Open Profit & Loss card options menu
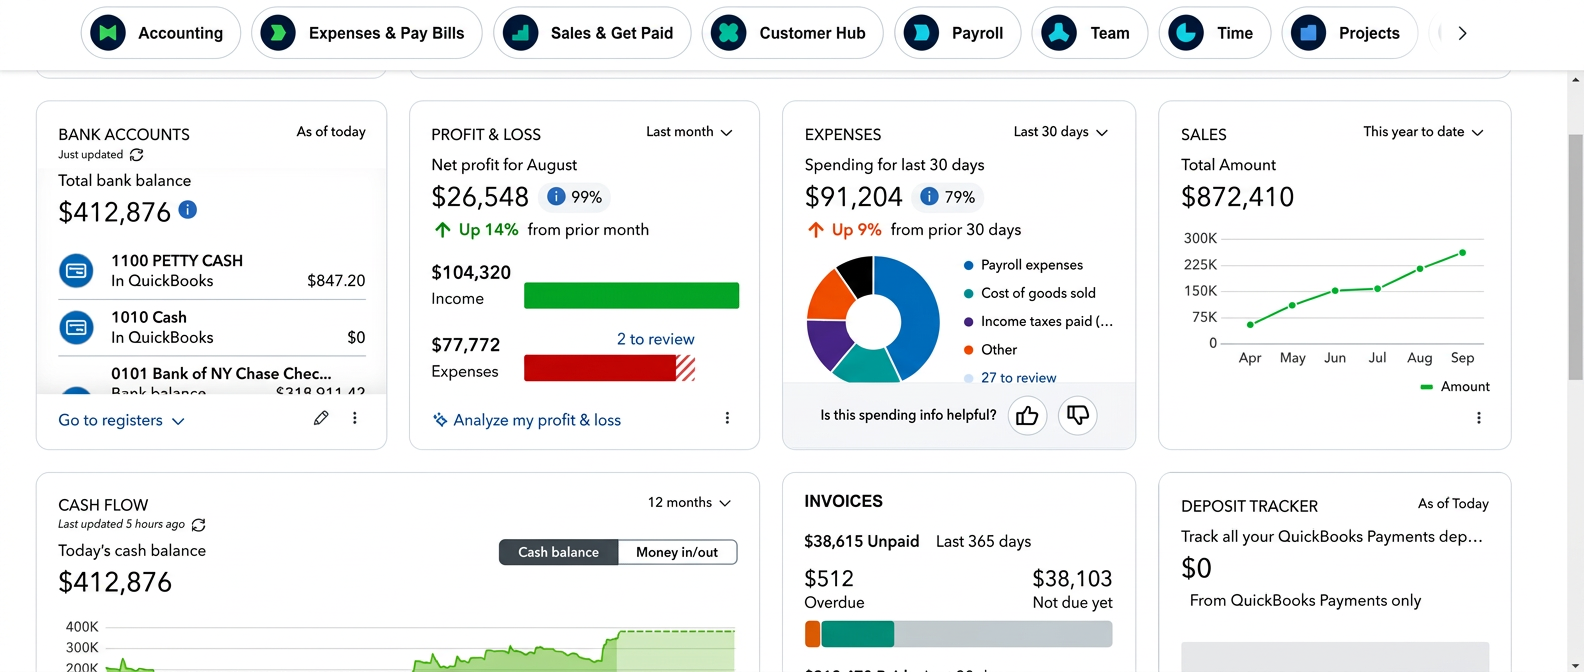Viewport: 1584px width, 672px height. [x=727, y=418]
